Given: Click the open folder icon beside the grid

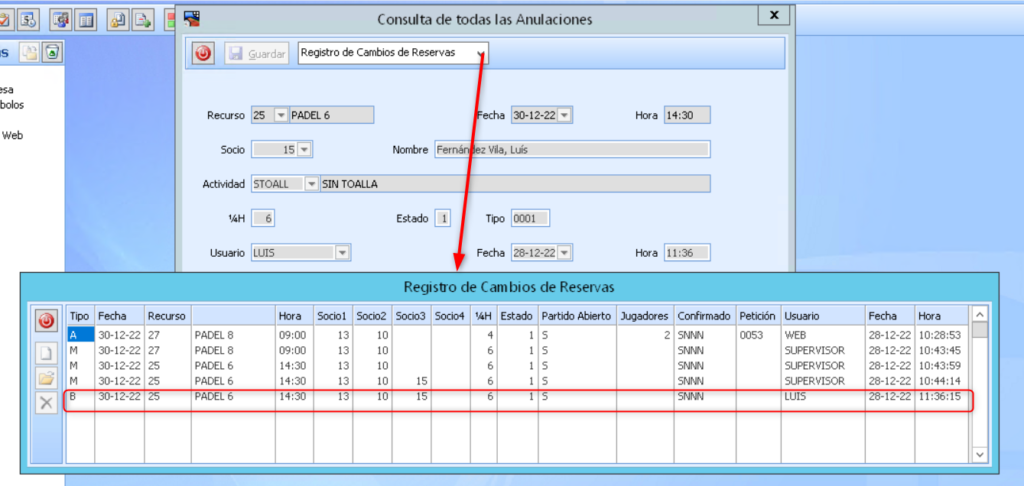Looking at the screenshot, I should 46,378.
